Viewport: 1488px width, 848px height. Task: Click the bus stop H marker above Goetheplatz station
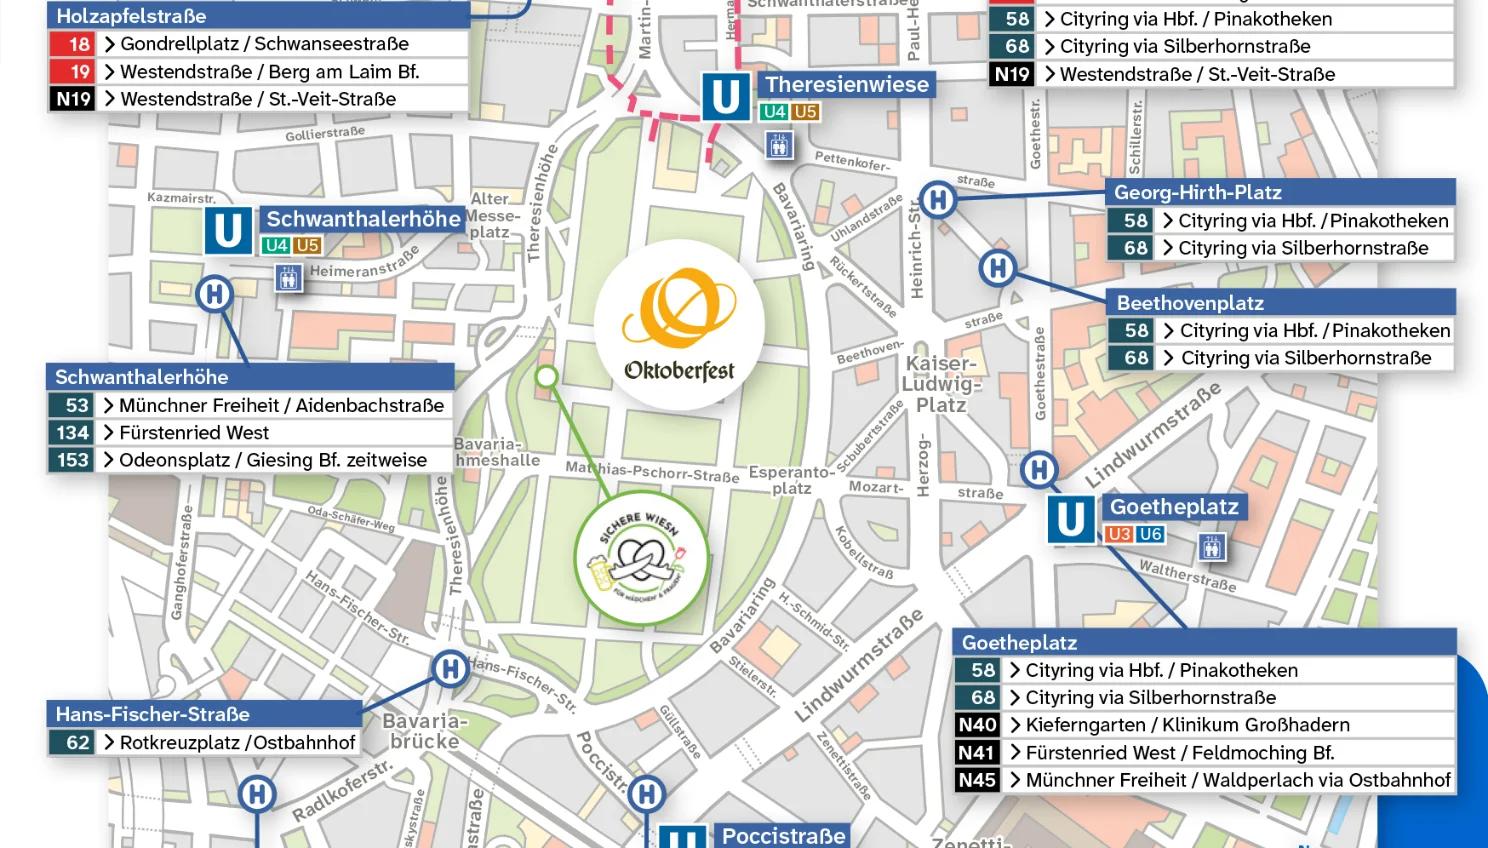click(1040, 469)
